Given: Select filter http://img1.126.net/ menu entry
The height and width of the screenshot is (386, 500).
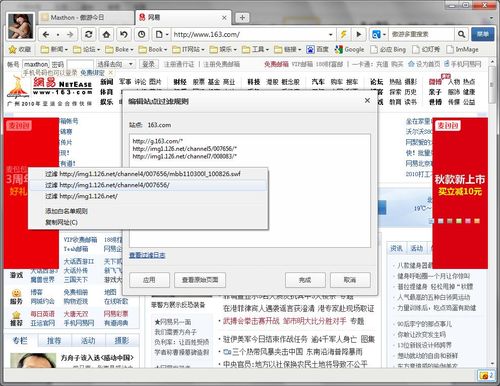Looking at the screenshot, I should coord(148,196).
